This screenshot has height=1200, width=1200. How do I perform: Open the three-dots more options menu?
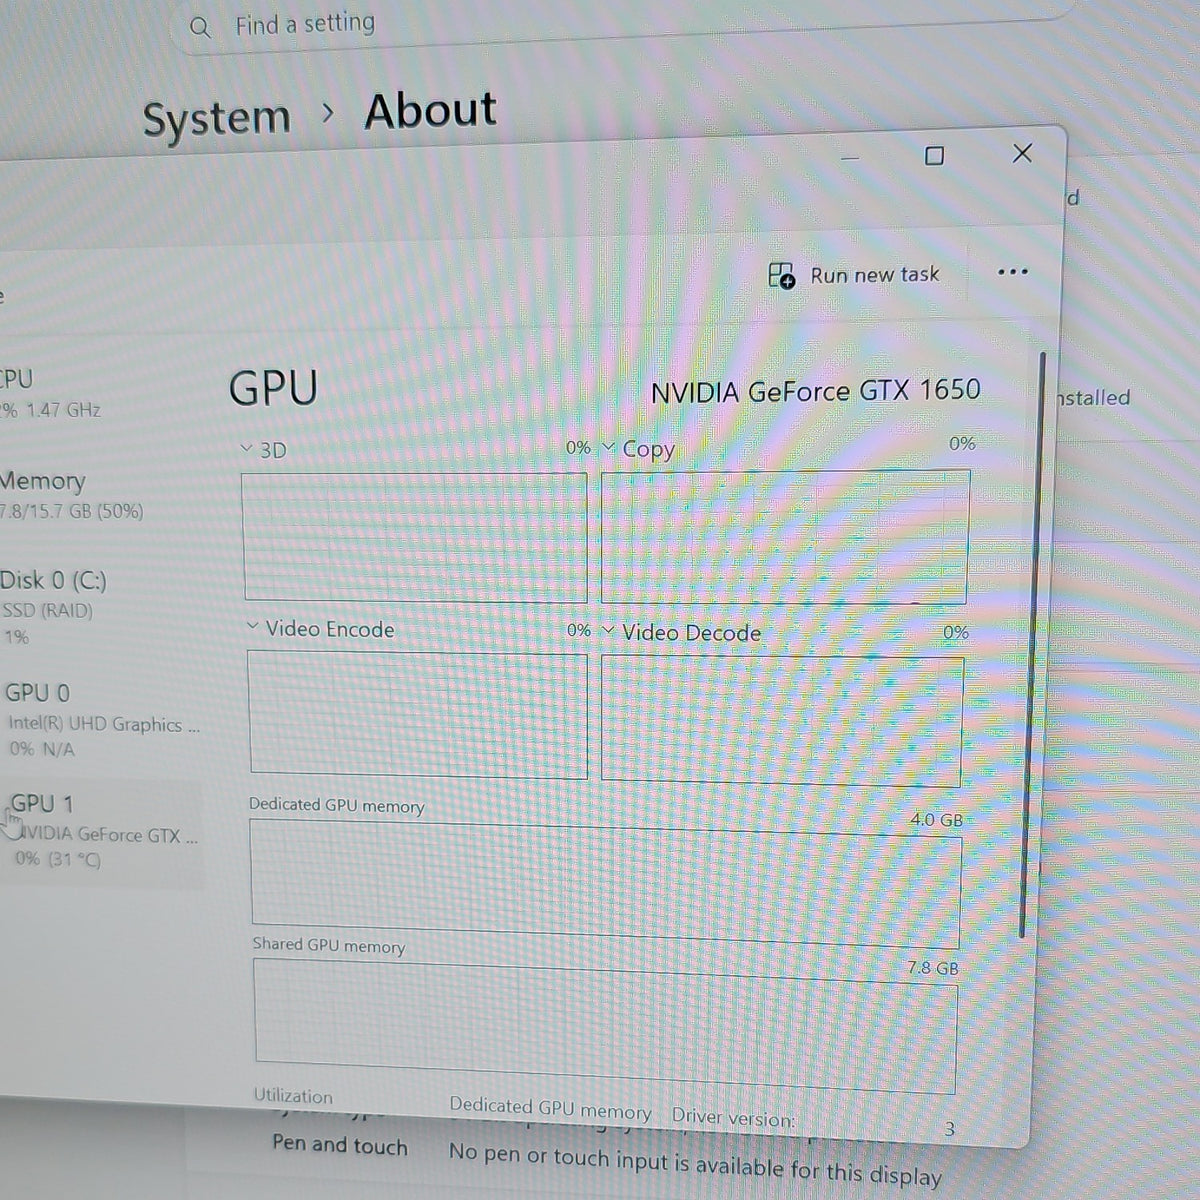[1012, 272]
